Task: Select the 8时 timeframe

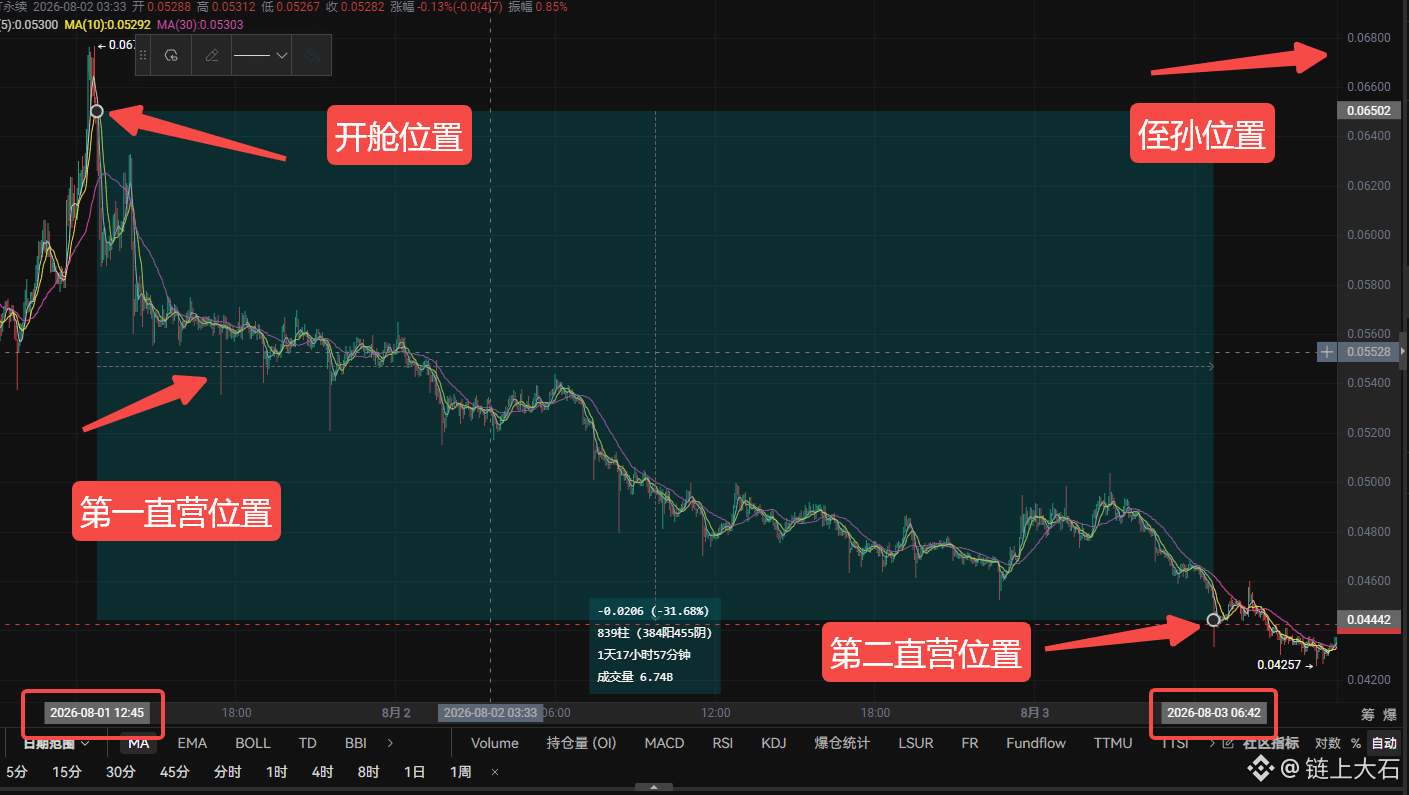Action: [x=368, y=772]
